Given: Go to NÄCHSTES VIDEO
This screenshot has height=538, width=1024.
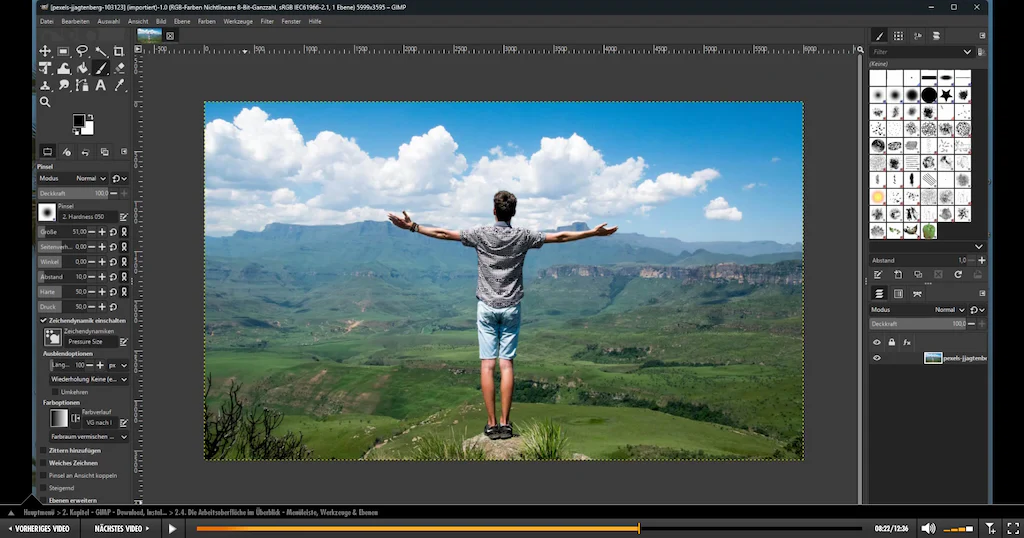Looking at the screenshot, I should [x=121, y=529].
